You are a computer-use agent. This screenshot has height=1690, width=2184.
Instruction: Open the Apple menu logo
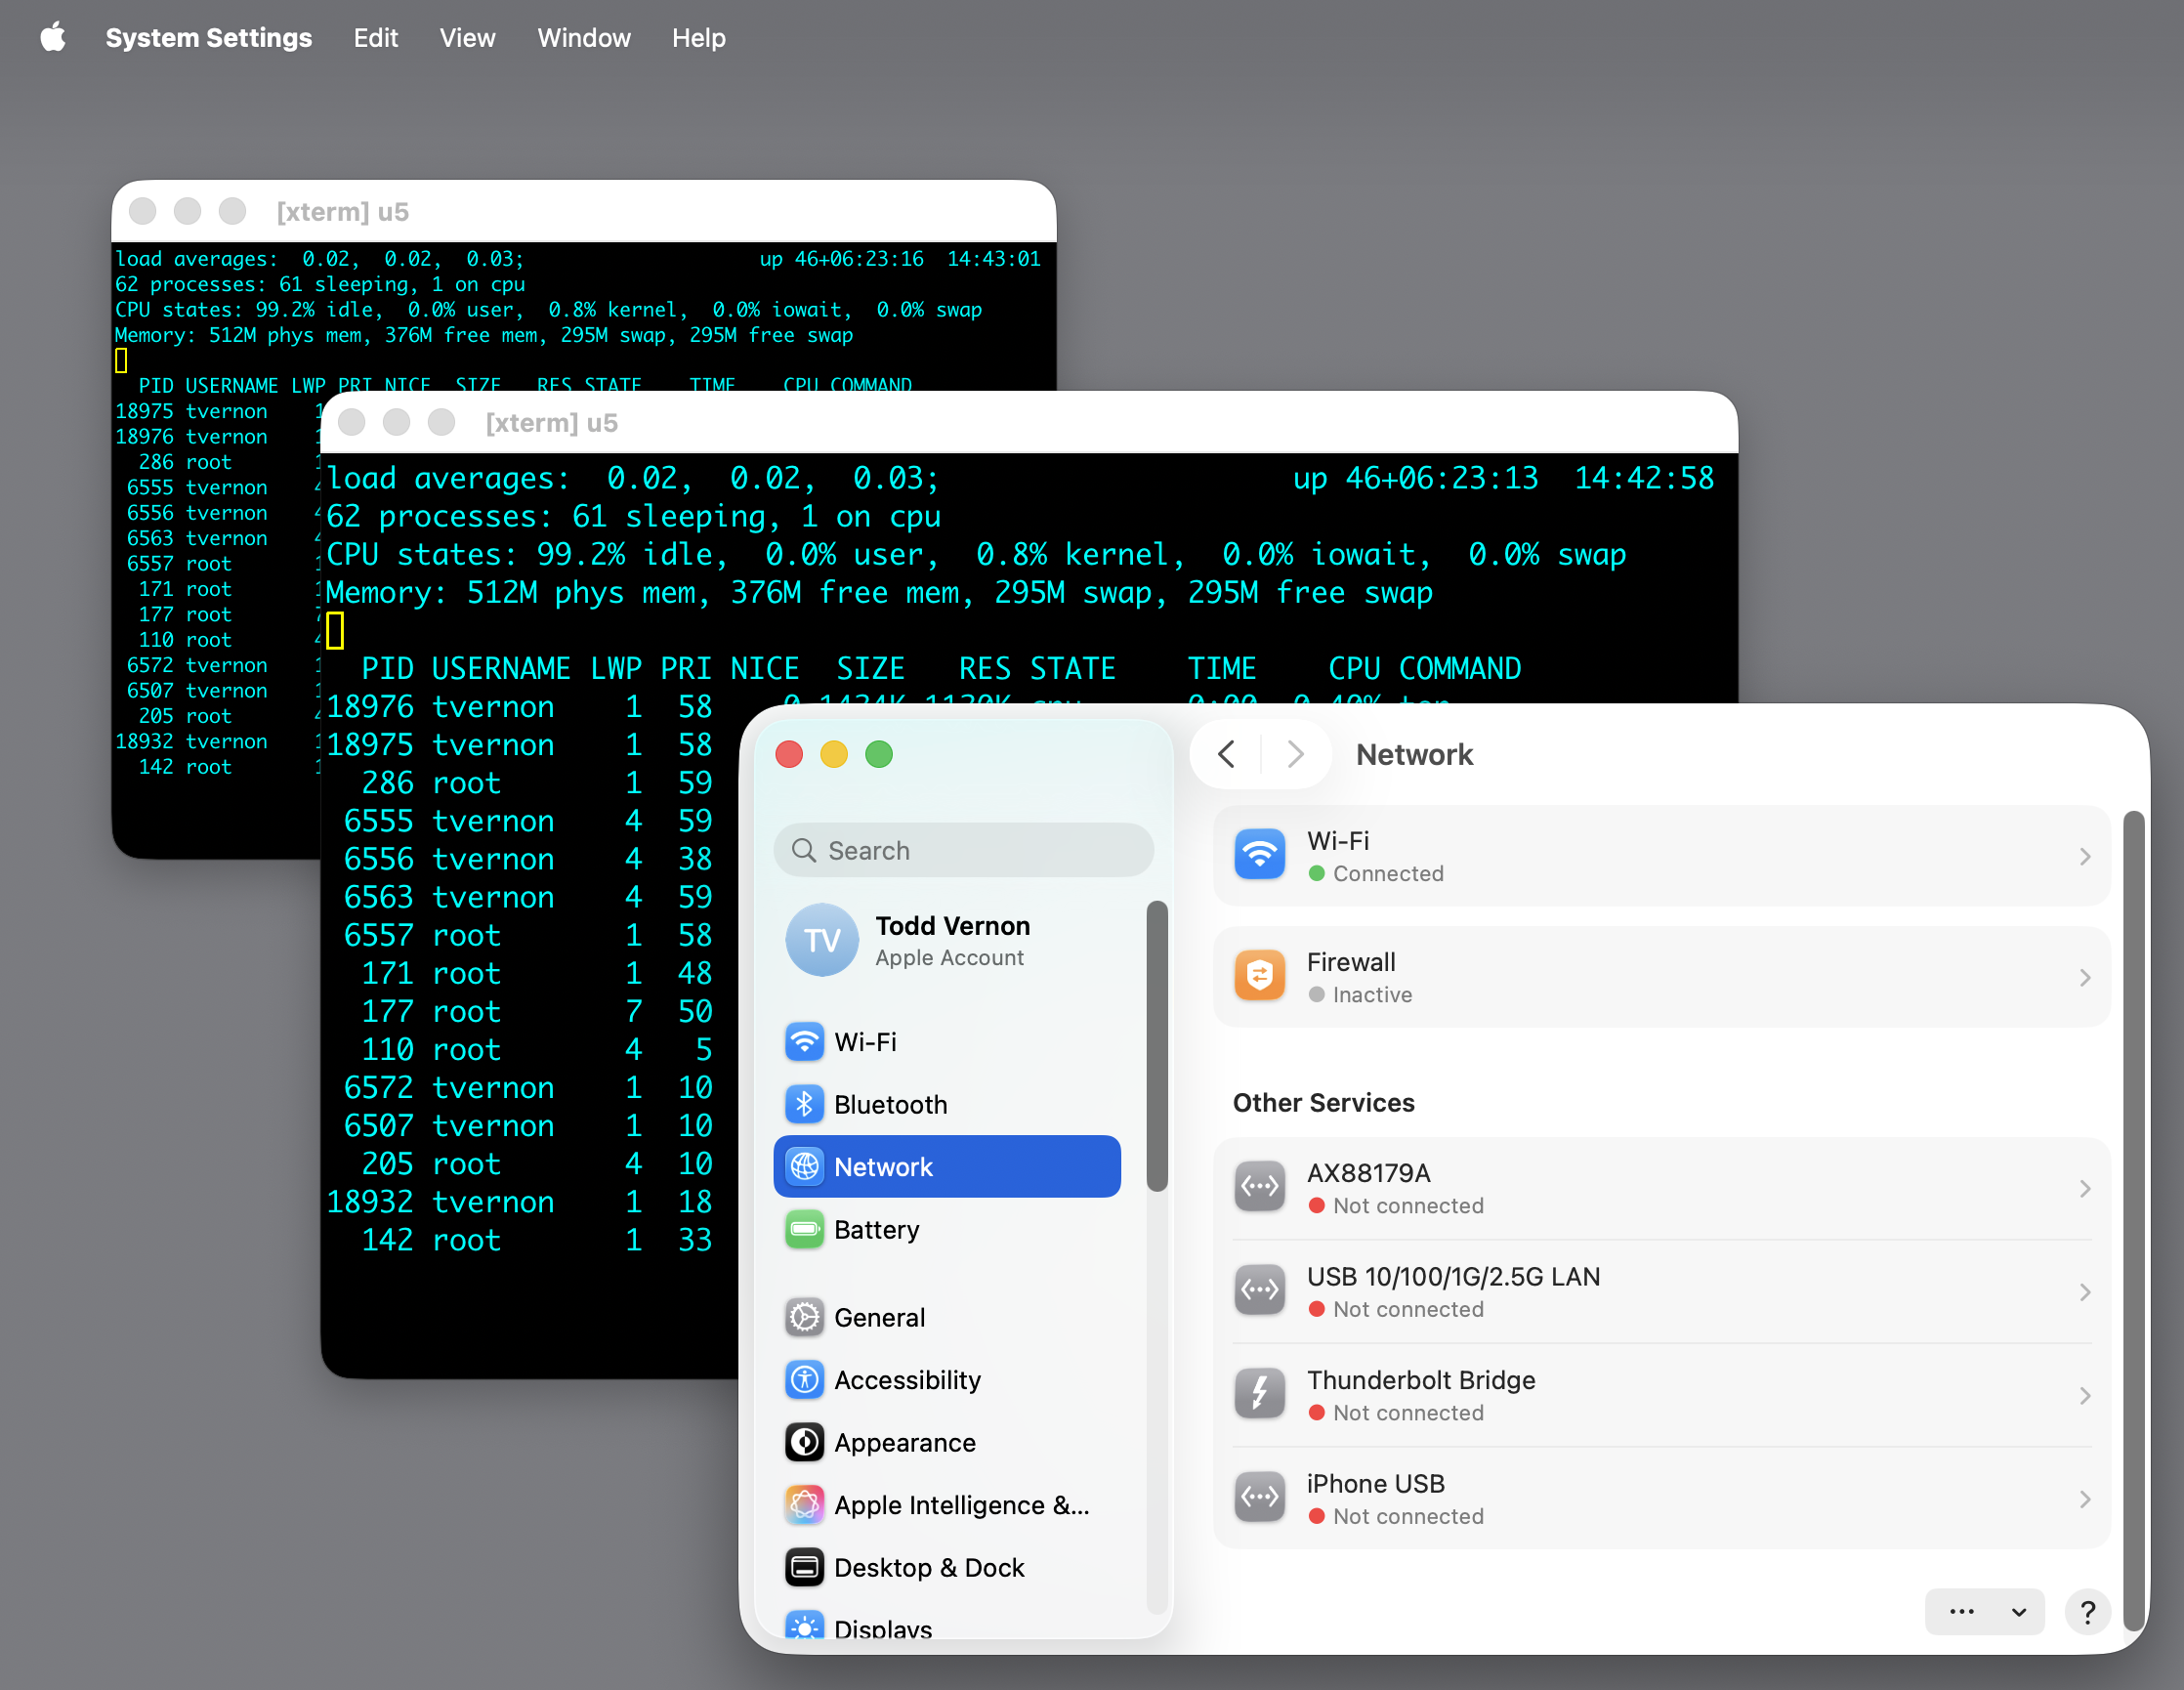pos(53,37)
